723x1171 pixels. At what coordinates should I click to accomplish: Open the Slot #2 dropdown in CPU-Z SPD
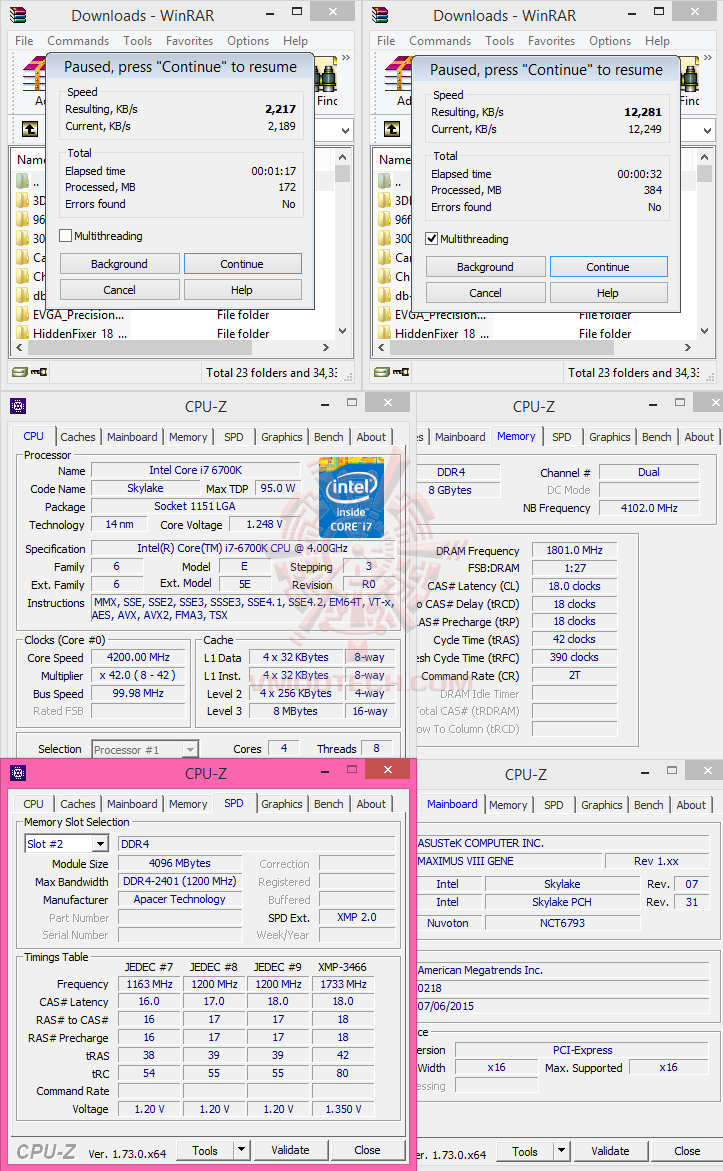click(x=101, y=844)
